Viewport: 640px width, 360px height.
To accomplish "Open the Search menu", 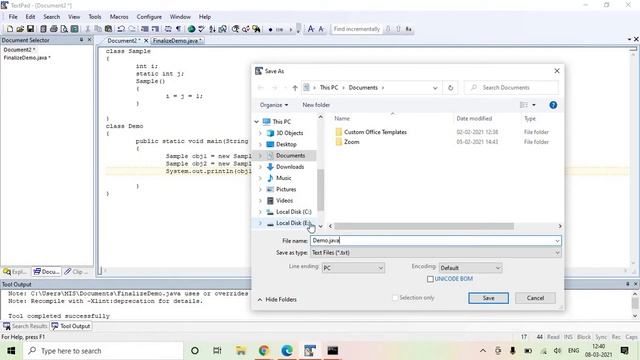I will 51,17.
